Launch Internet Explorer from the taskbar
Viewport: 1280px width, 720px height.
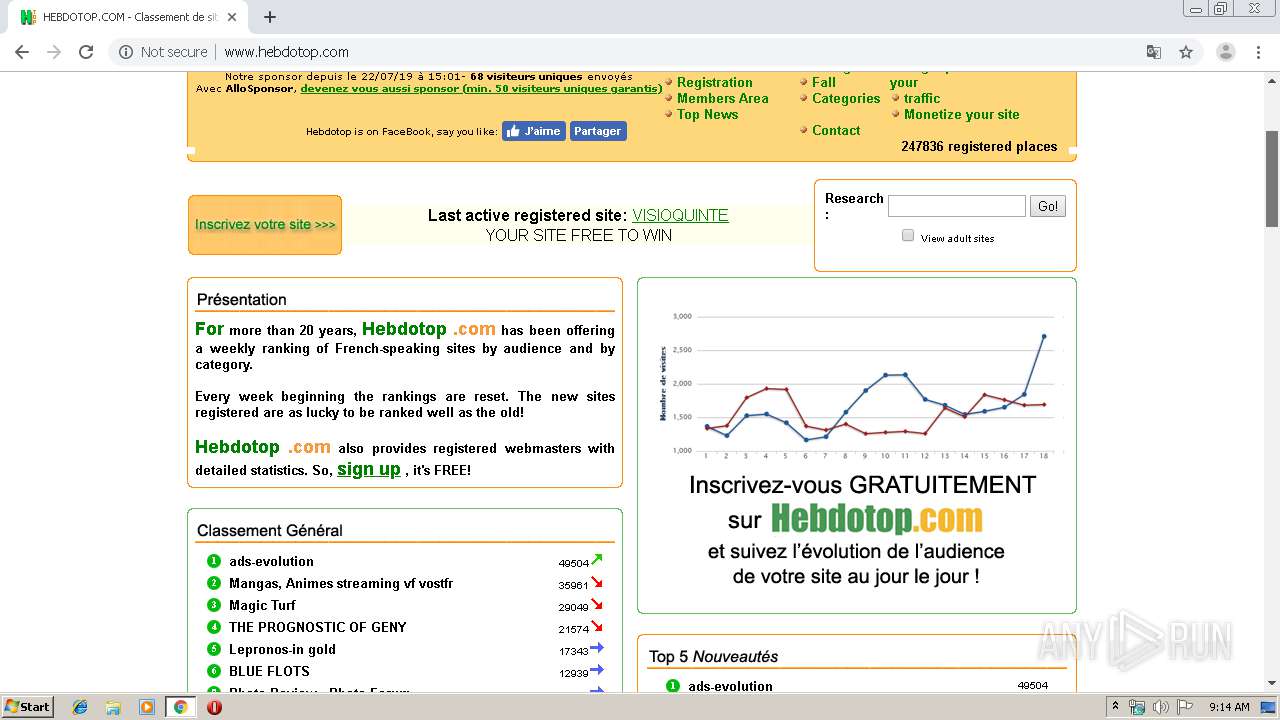(80, 707)
